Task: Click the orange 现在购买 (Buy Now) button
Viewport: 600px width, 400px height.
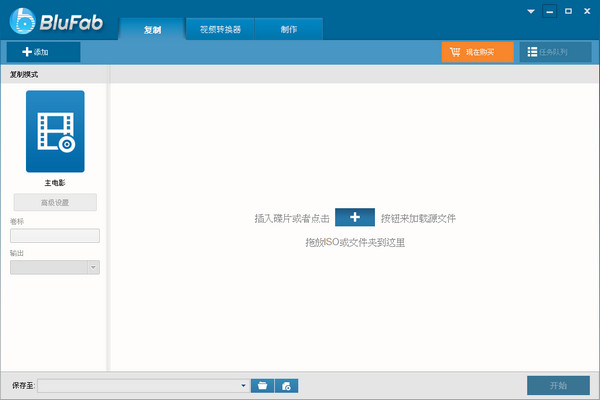Action: (477, 52)
